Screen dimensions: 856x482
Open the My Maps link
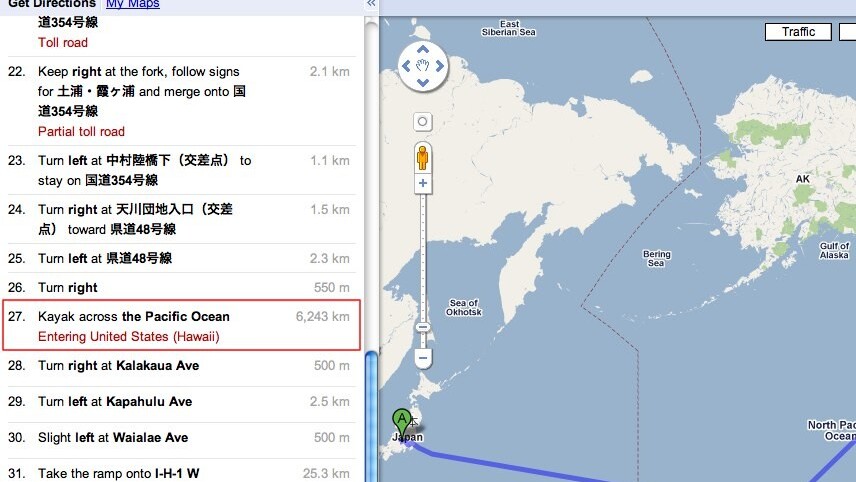coord(133,4)
